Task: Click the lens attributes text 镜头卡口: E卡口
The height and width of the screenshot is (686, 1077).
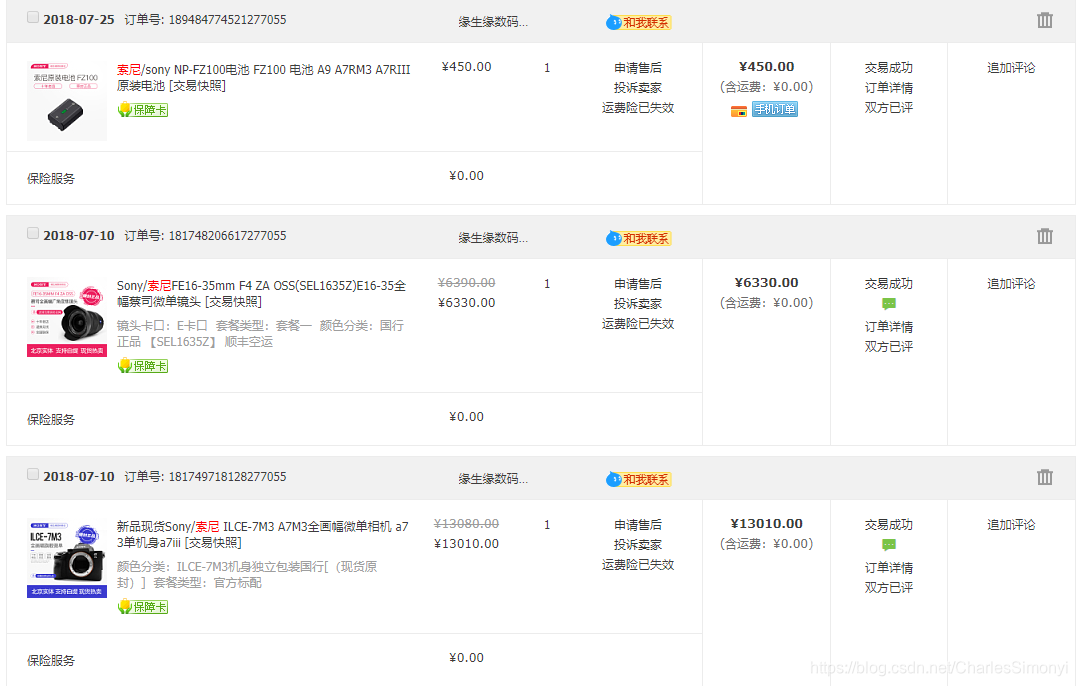Action: (x=162, y=325)
